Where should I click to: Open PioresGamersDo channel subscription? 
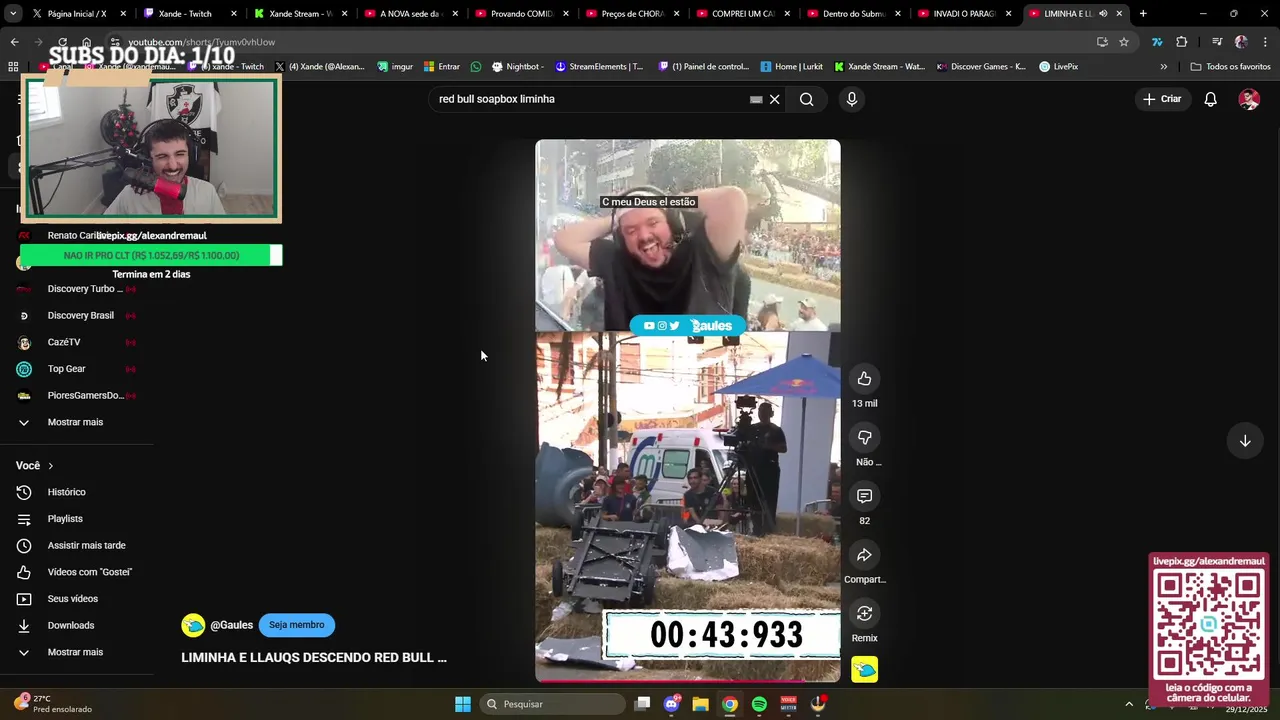pyautogui.click(x=85, y=396)
